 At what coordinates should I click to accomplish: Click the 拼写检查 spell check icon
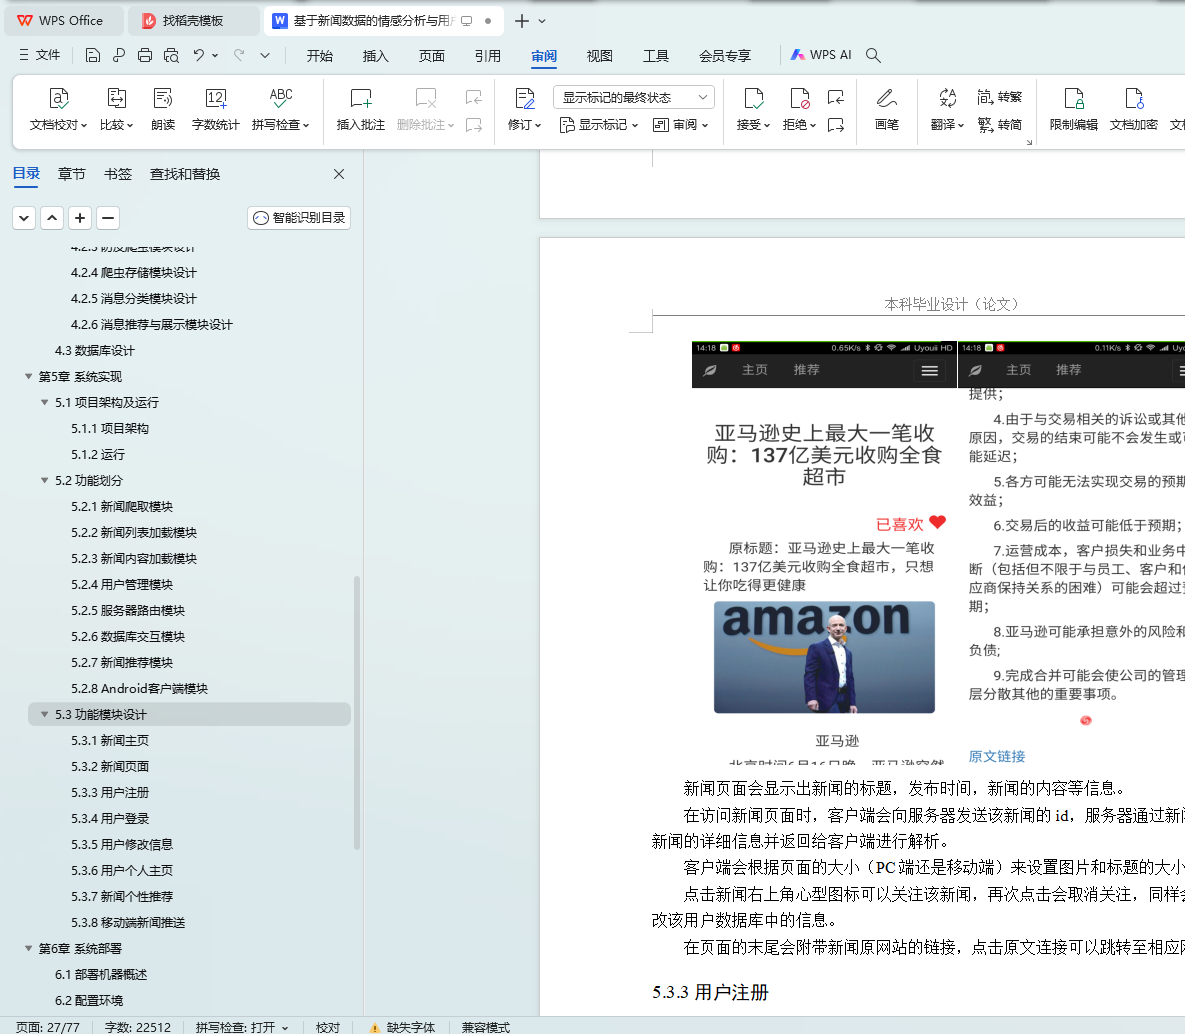click(280, 110)
